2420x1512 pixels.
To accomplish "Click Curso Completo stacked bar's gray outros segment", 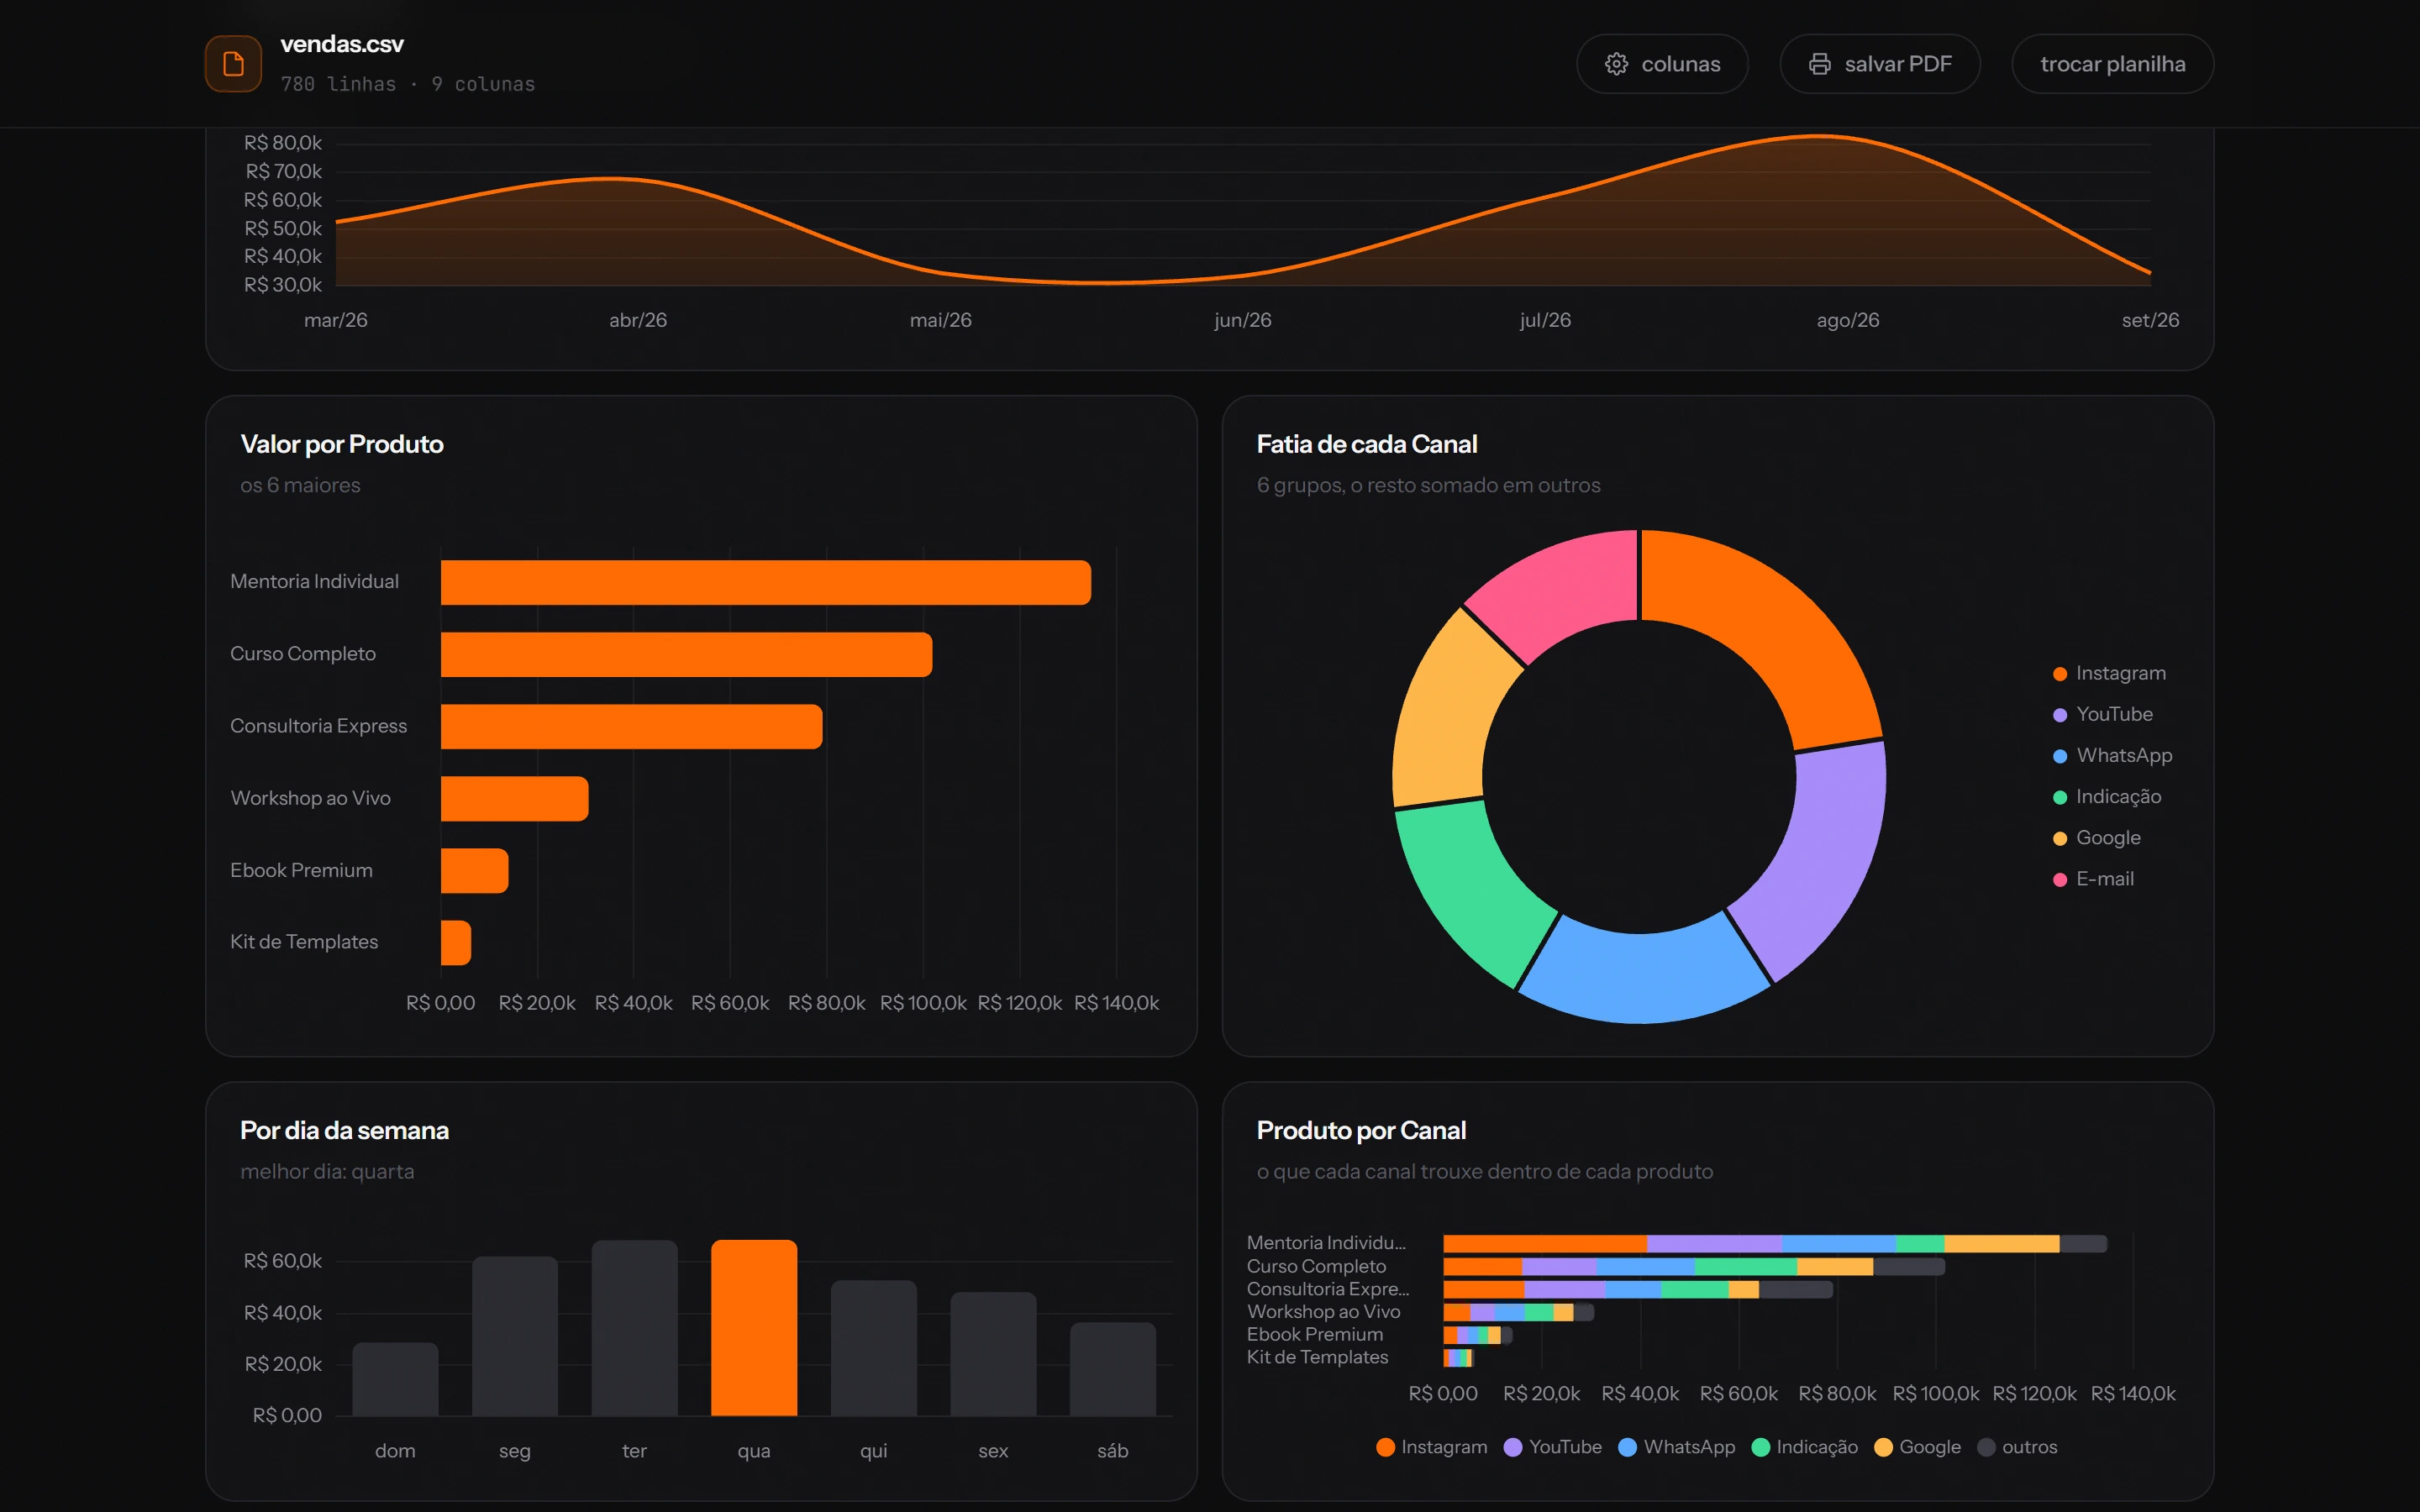I will click(1909, 1267).
